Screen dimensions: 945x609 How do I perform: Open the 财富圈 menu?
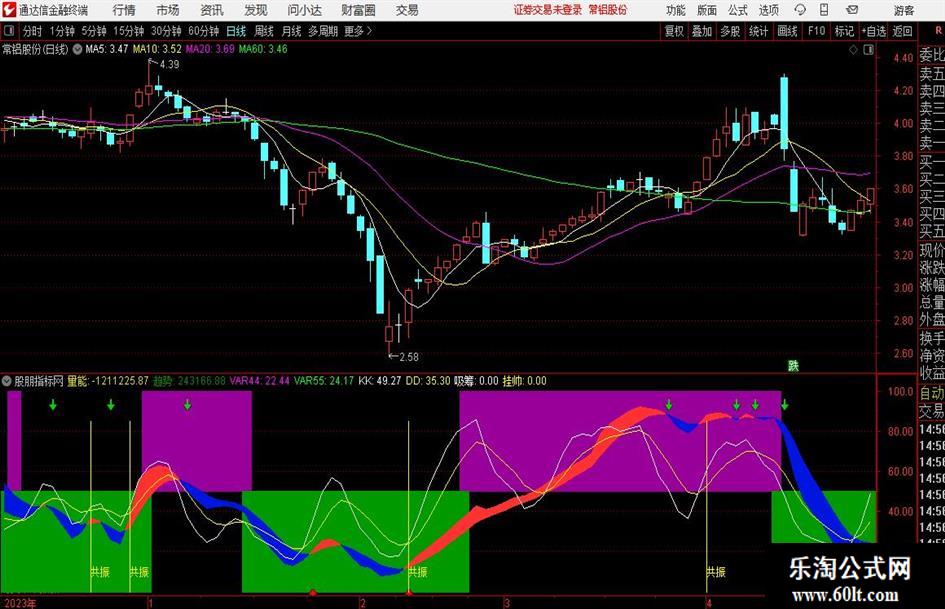click(x=358, y=10)
